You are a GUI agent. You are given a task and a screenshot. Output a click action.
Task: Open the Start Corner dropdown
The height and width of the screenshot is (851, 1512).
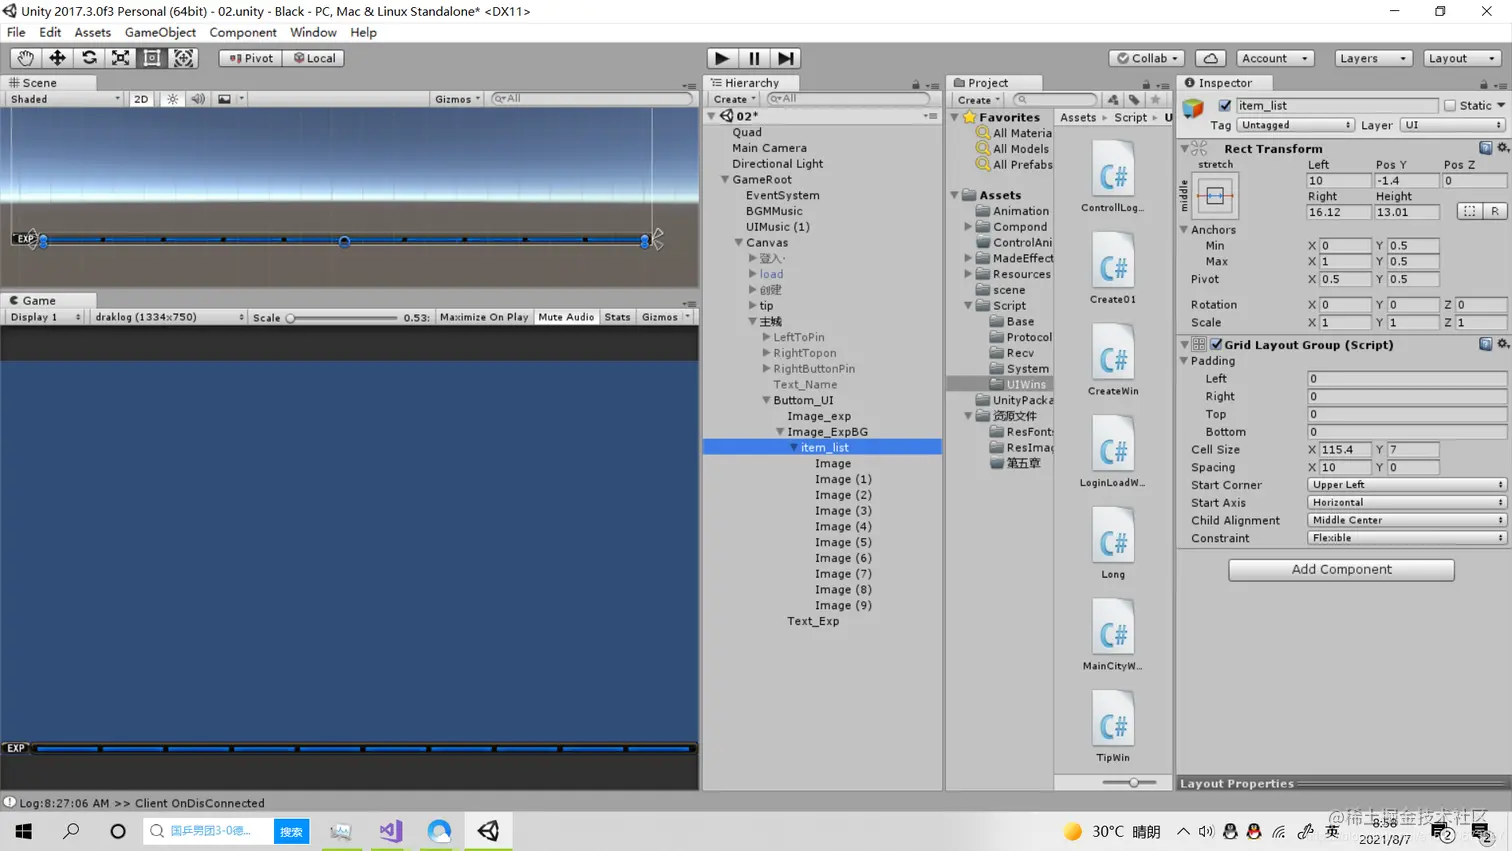(x=1406, y=485)
